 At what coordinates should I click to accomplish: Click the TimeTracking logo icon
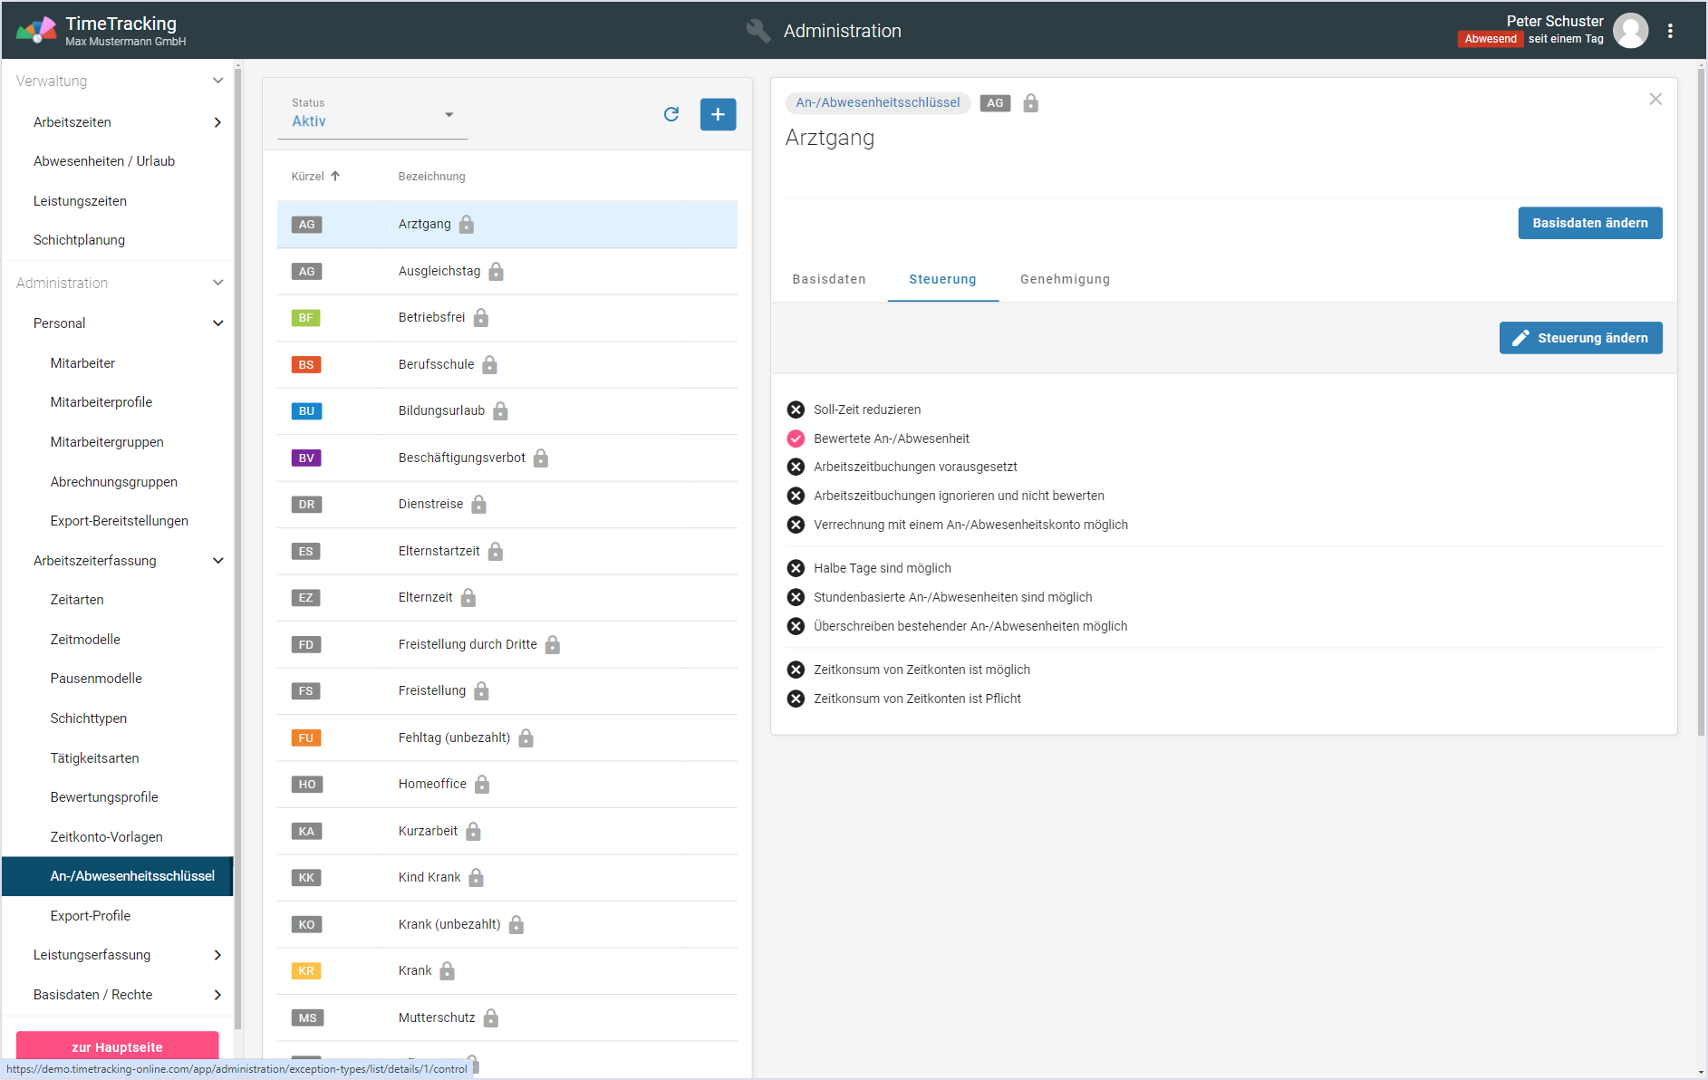[x=36, y=30]
